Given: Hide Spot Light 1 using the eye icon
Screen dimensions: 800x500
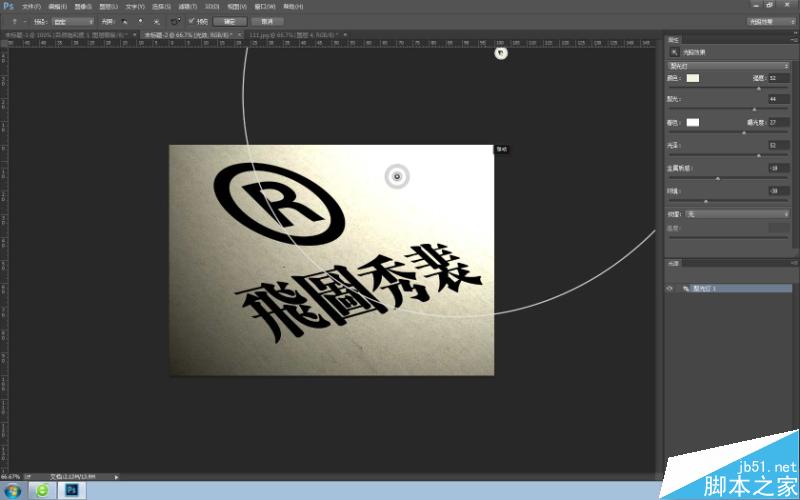Looking at the screenshot, I should (x=669, y=288).
